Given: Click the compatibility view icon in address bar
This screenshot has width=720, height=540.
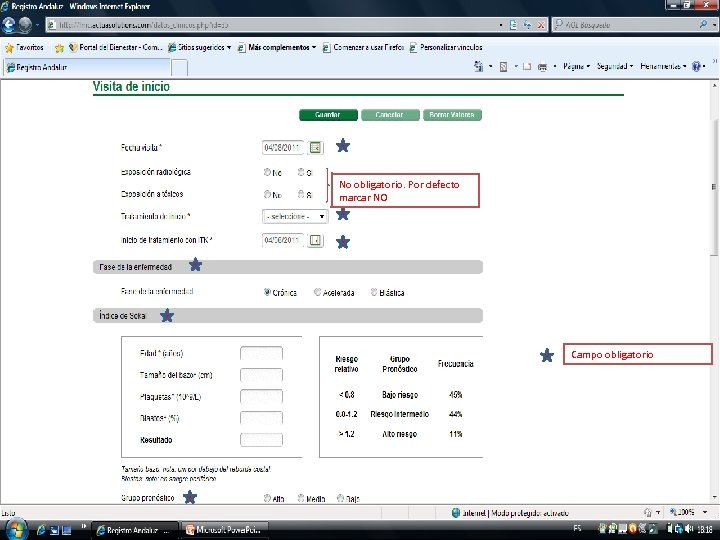Looking at the screenshot, I should (513, 25).
